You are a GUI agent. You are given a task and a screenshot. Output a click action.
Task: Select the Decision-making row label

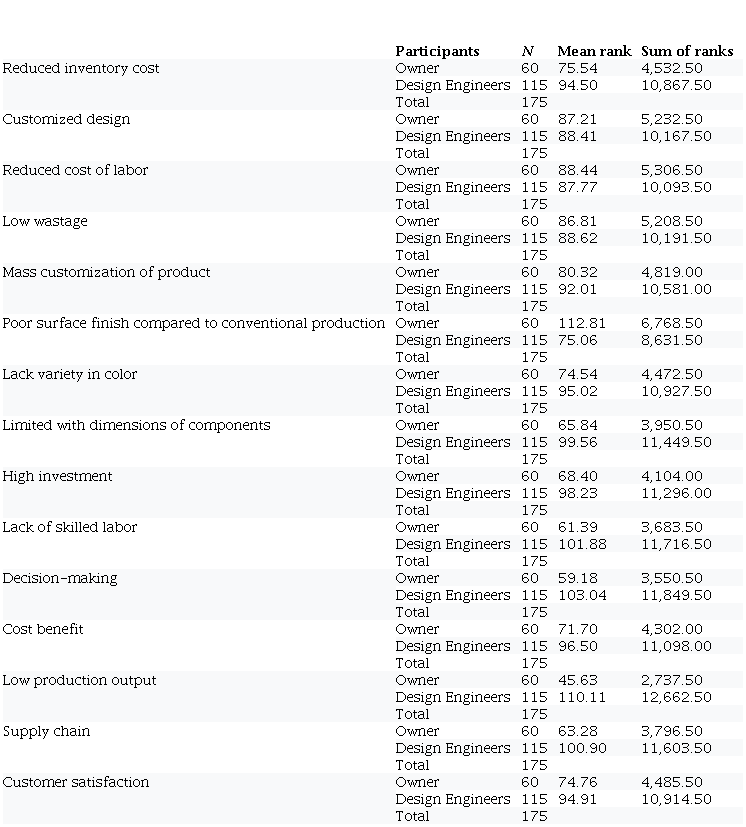(x=60, y=578)
